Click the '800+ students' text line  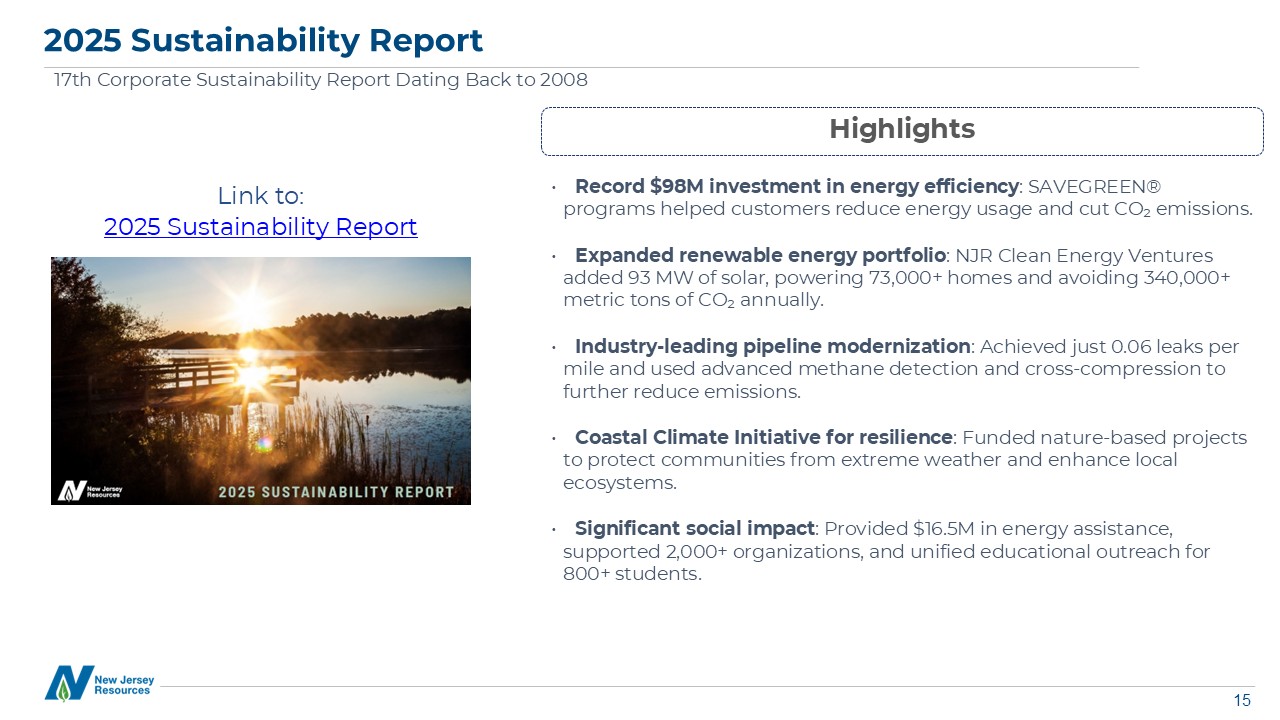[632, 574]
